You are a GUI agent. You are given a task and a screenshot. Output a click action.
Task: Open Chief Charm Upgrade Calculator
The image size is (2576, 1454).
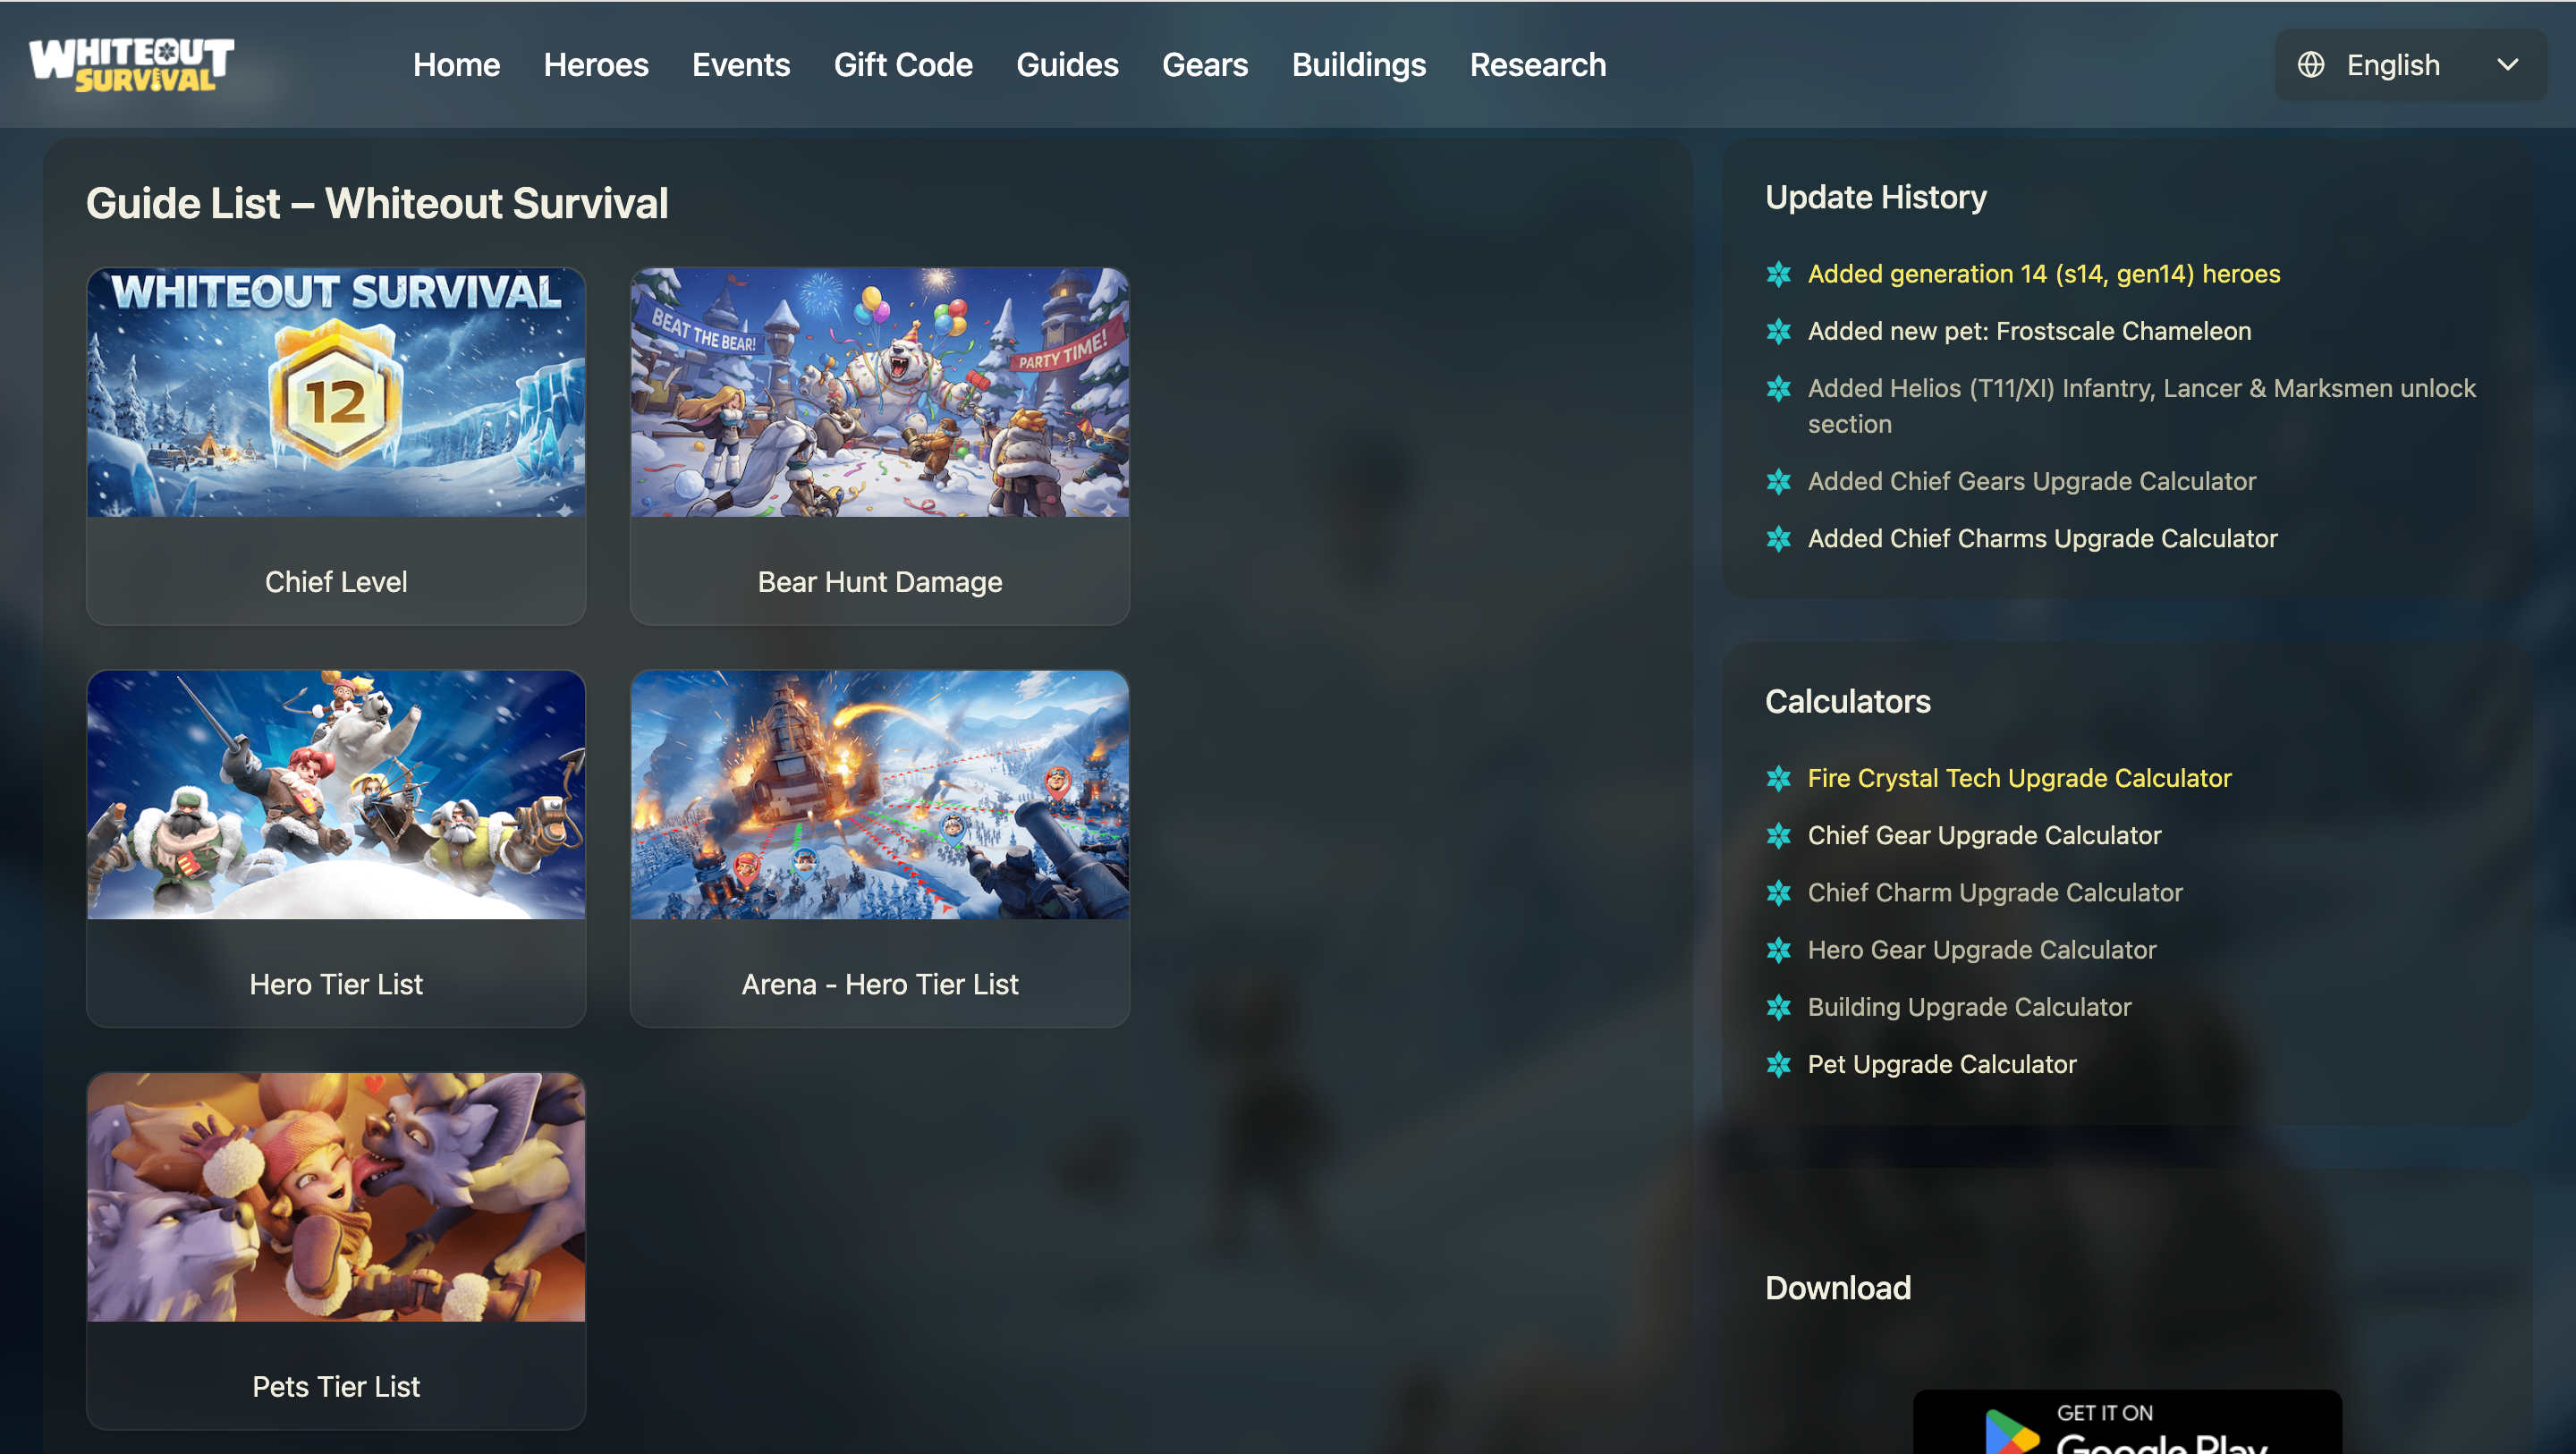point(1995,893)
